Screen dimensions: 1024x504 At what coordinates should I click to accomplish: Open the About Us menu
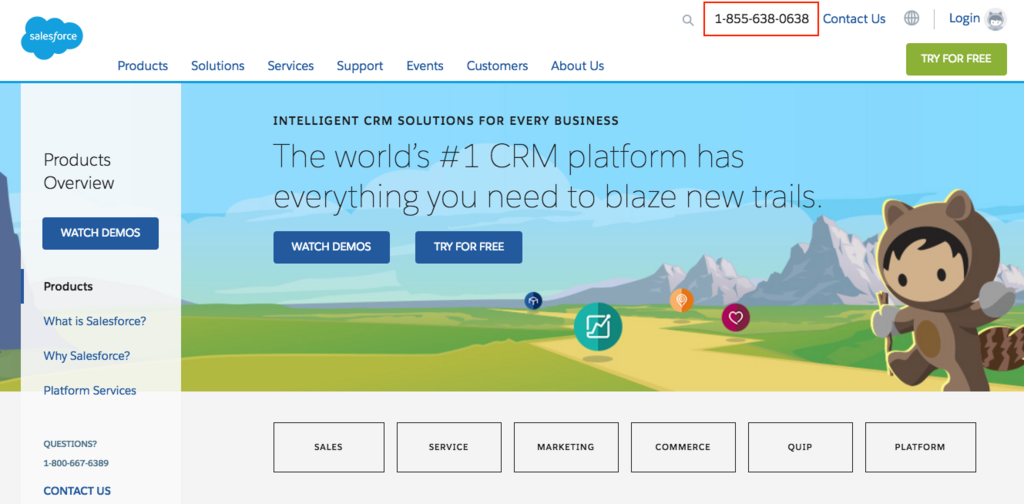point(577,66)
